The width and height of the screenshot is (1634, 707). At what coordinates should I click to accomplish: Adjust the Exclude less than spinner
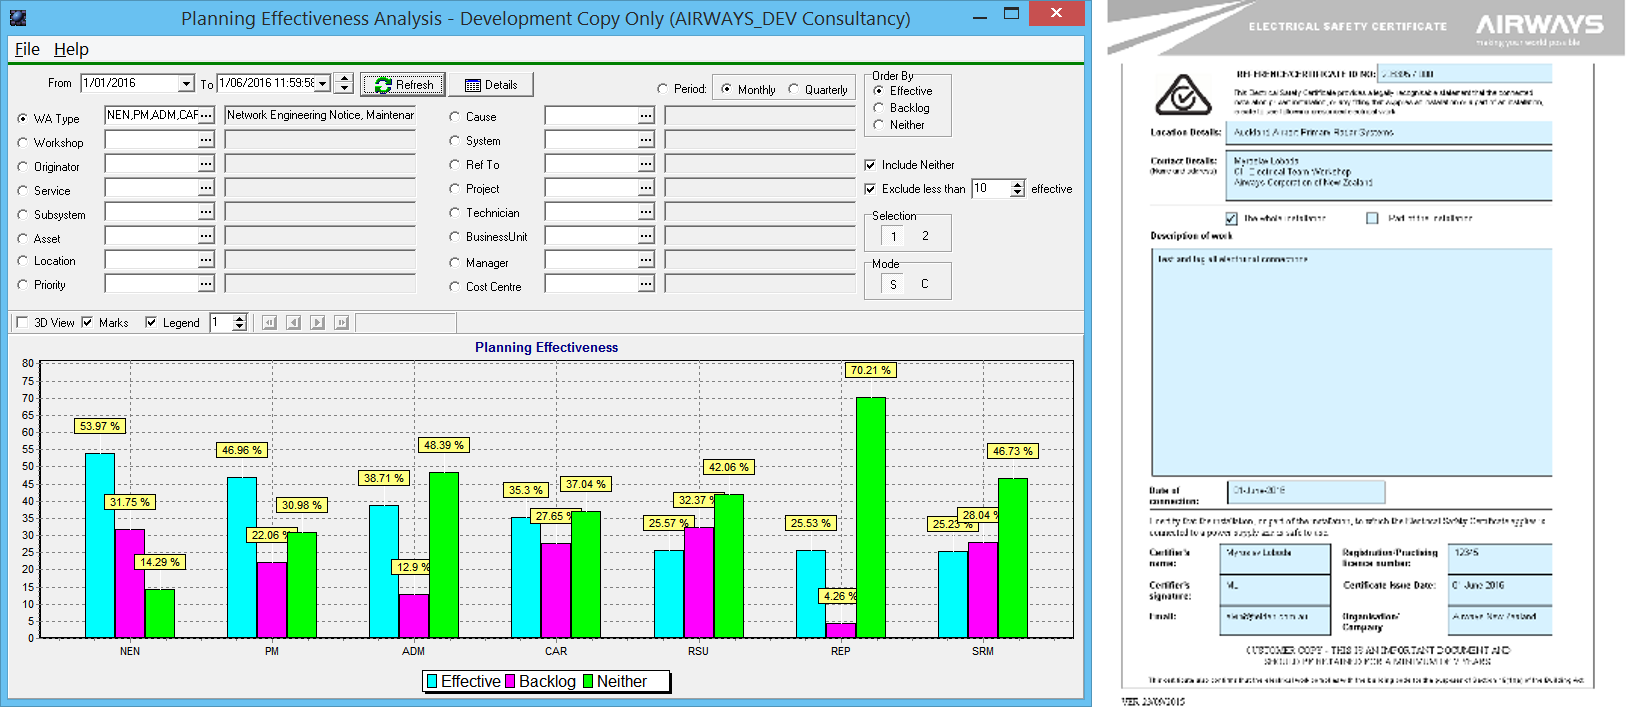coord(1018,188)
